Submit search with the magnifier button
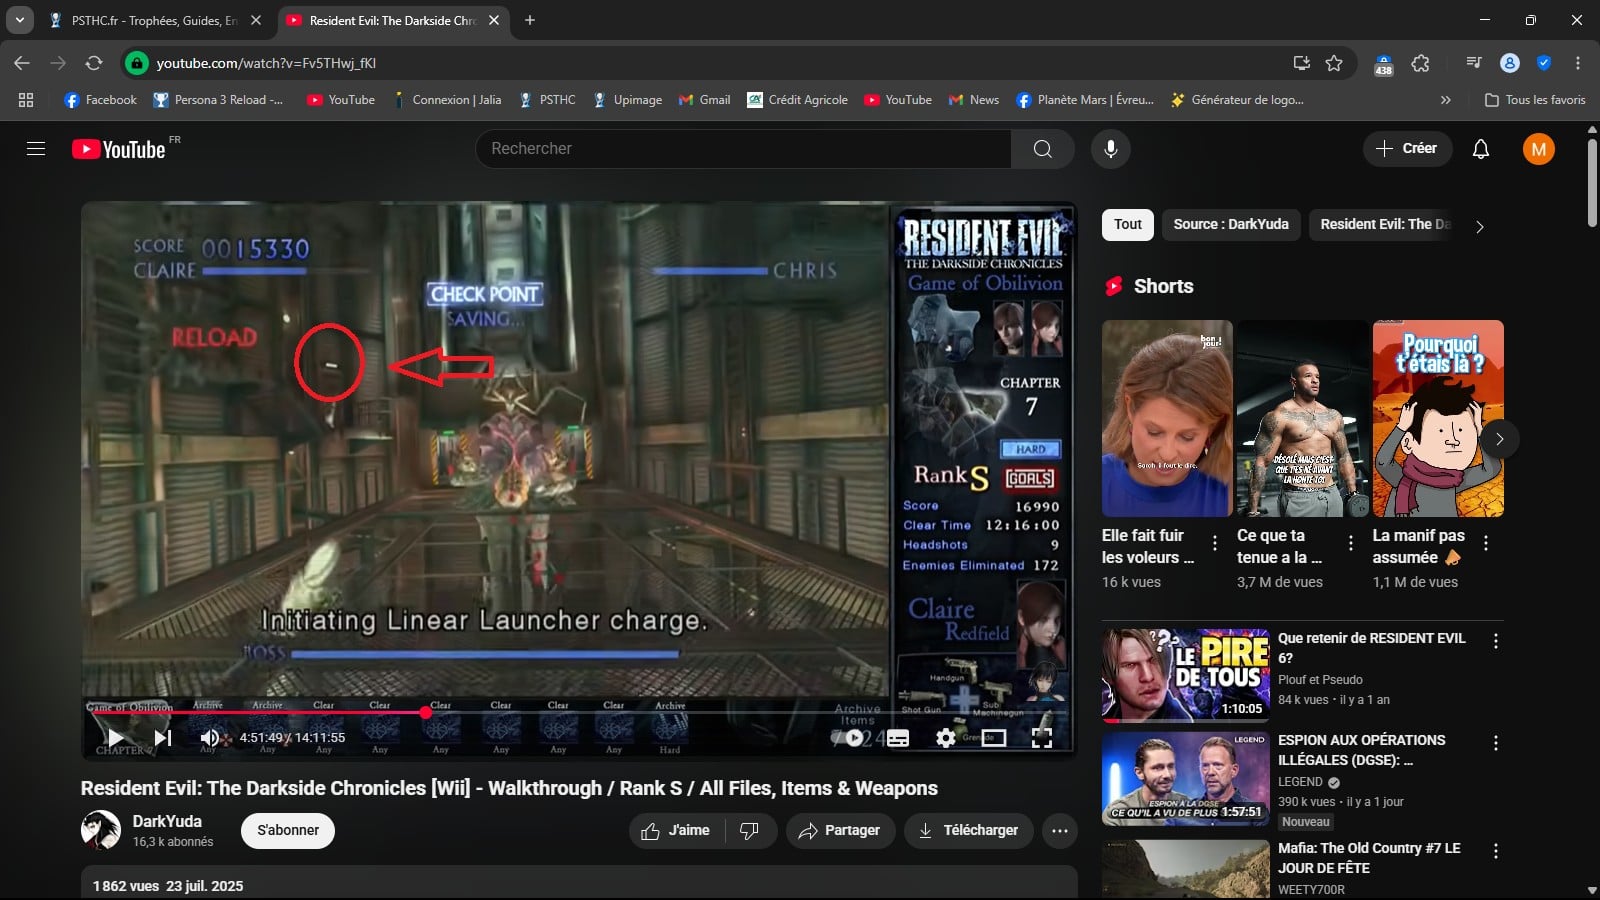The width and height of the screenshot is (1600, 900). tap(1042, 149)
